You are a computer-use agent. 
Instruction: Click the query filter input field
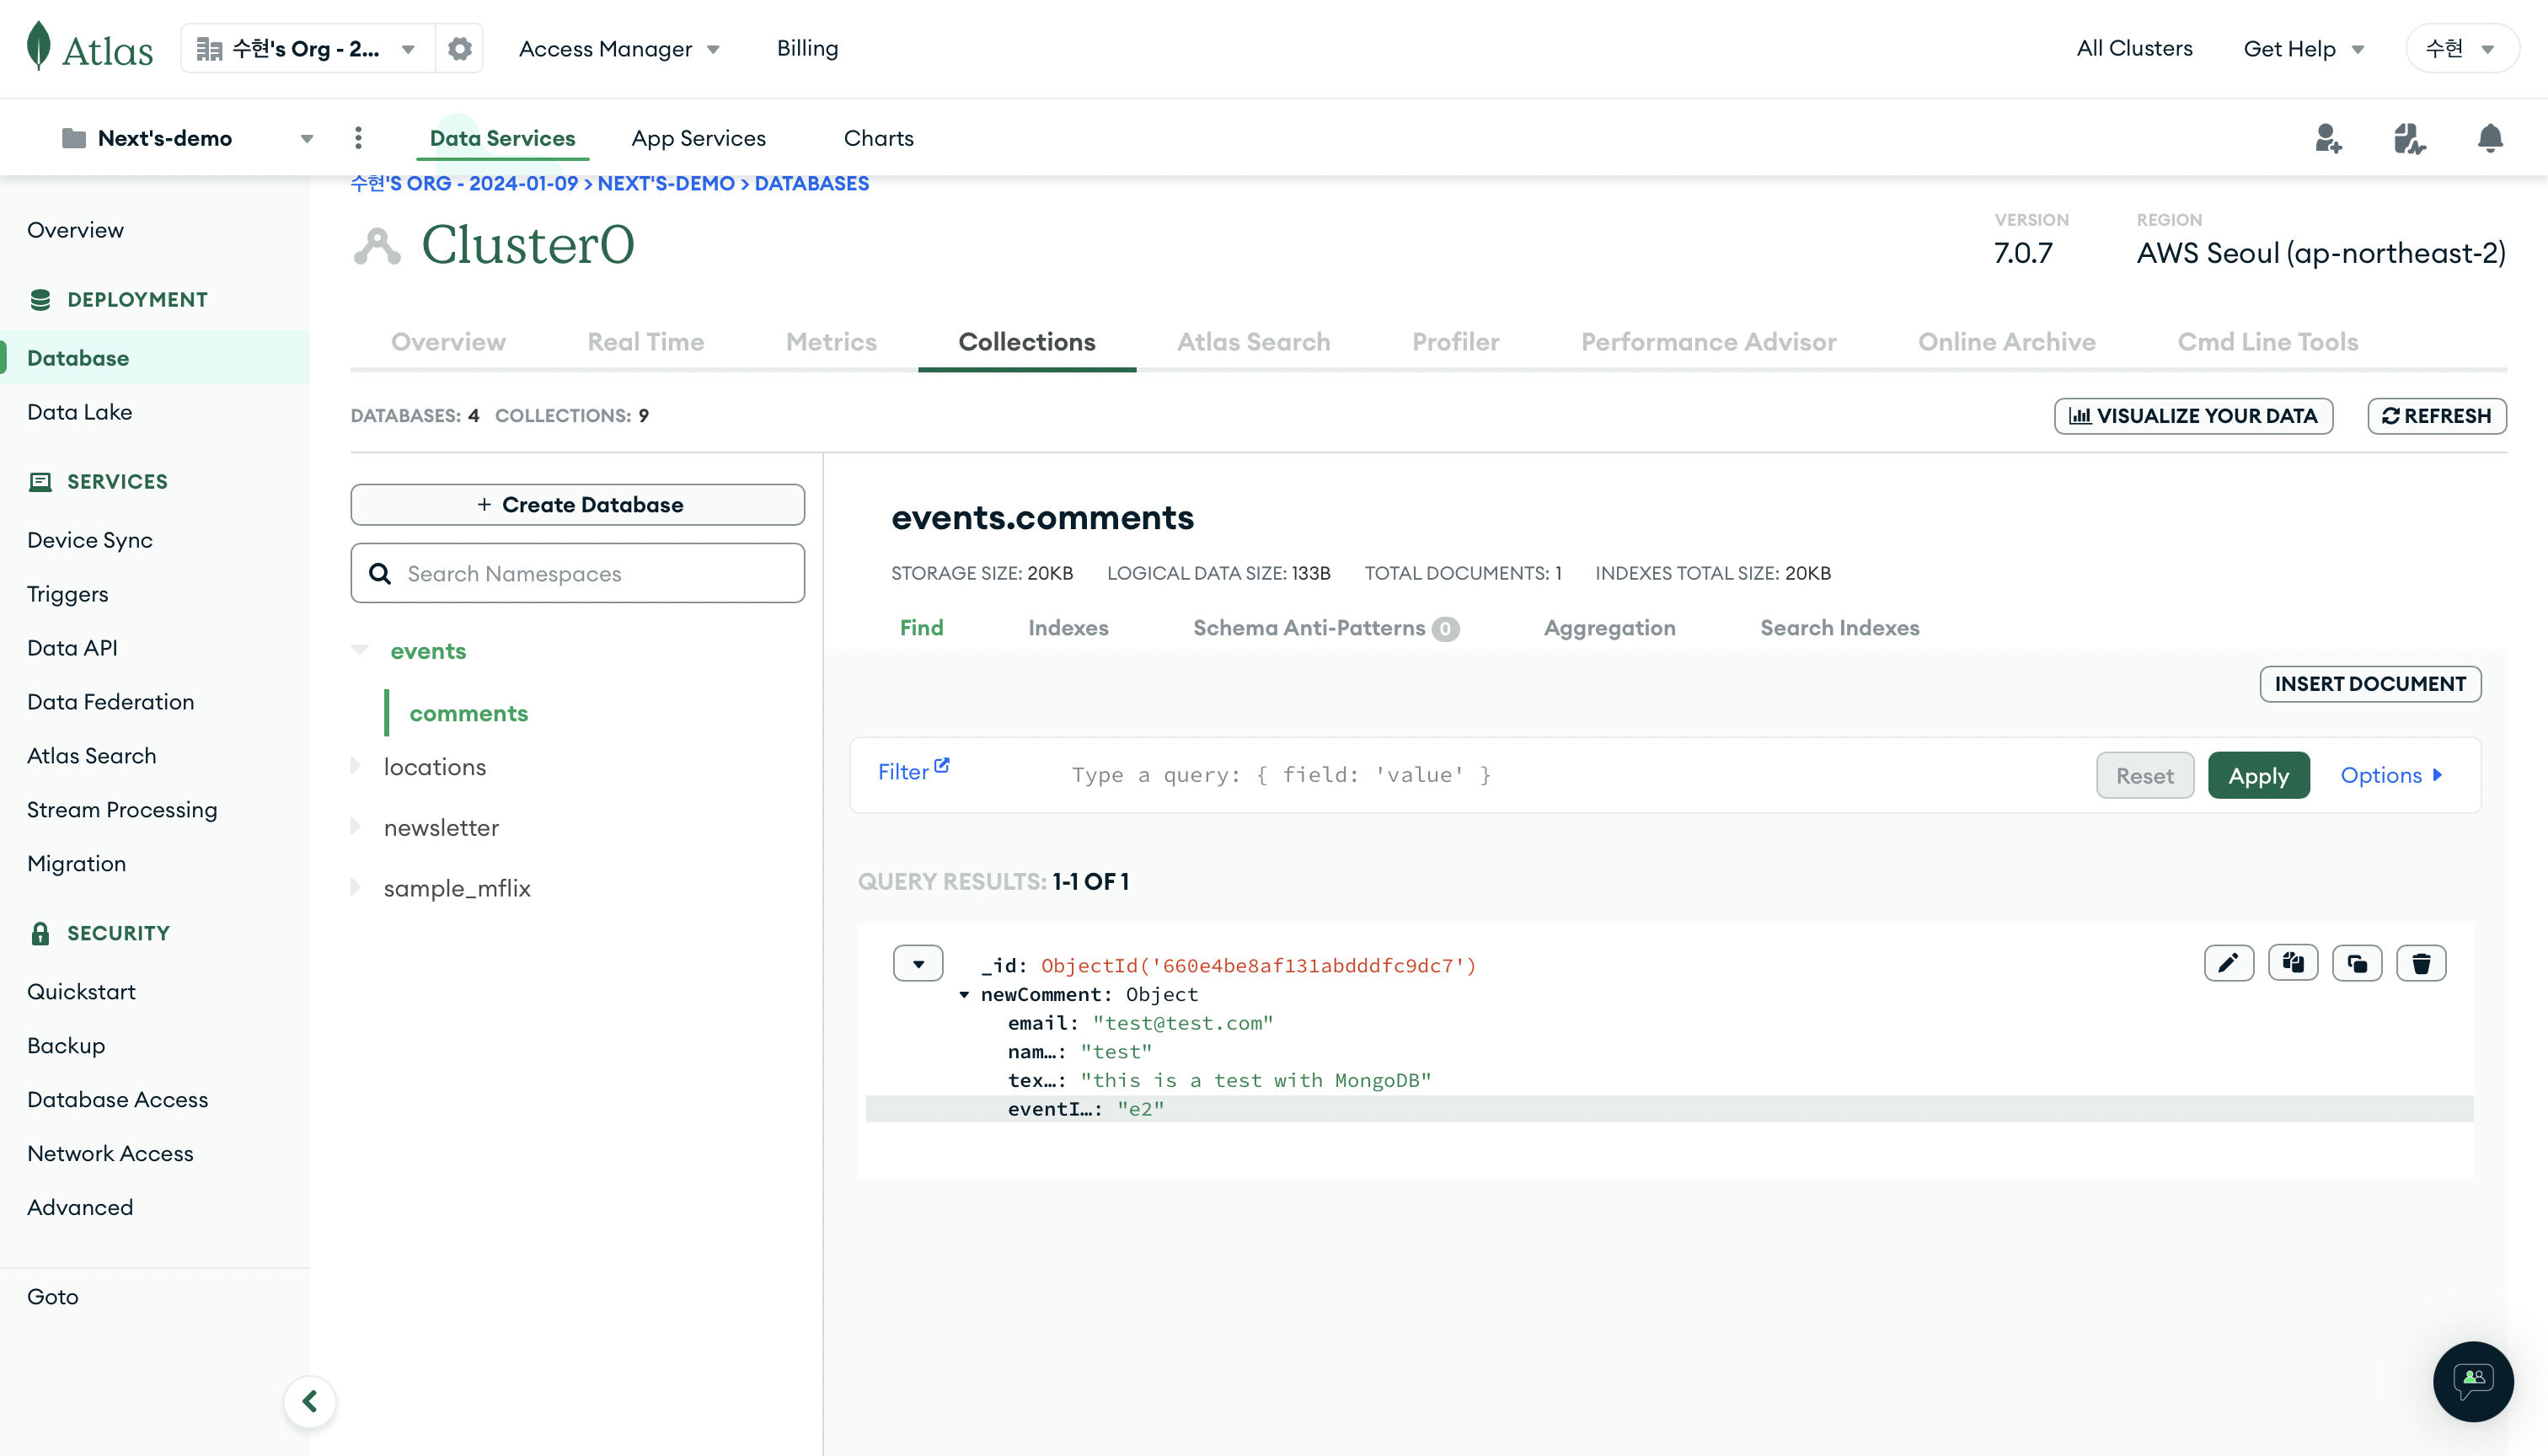1570,775
